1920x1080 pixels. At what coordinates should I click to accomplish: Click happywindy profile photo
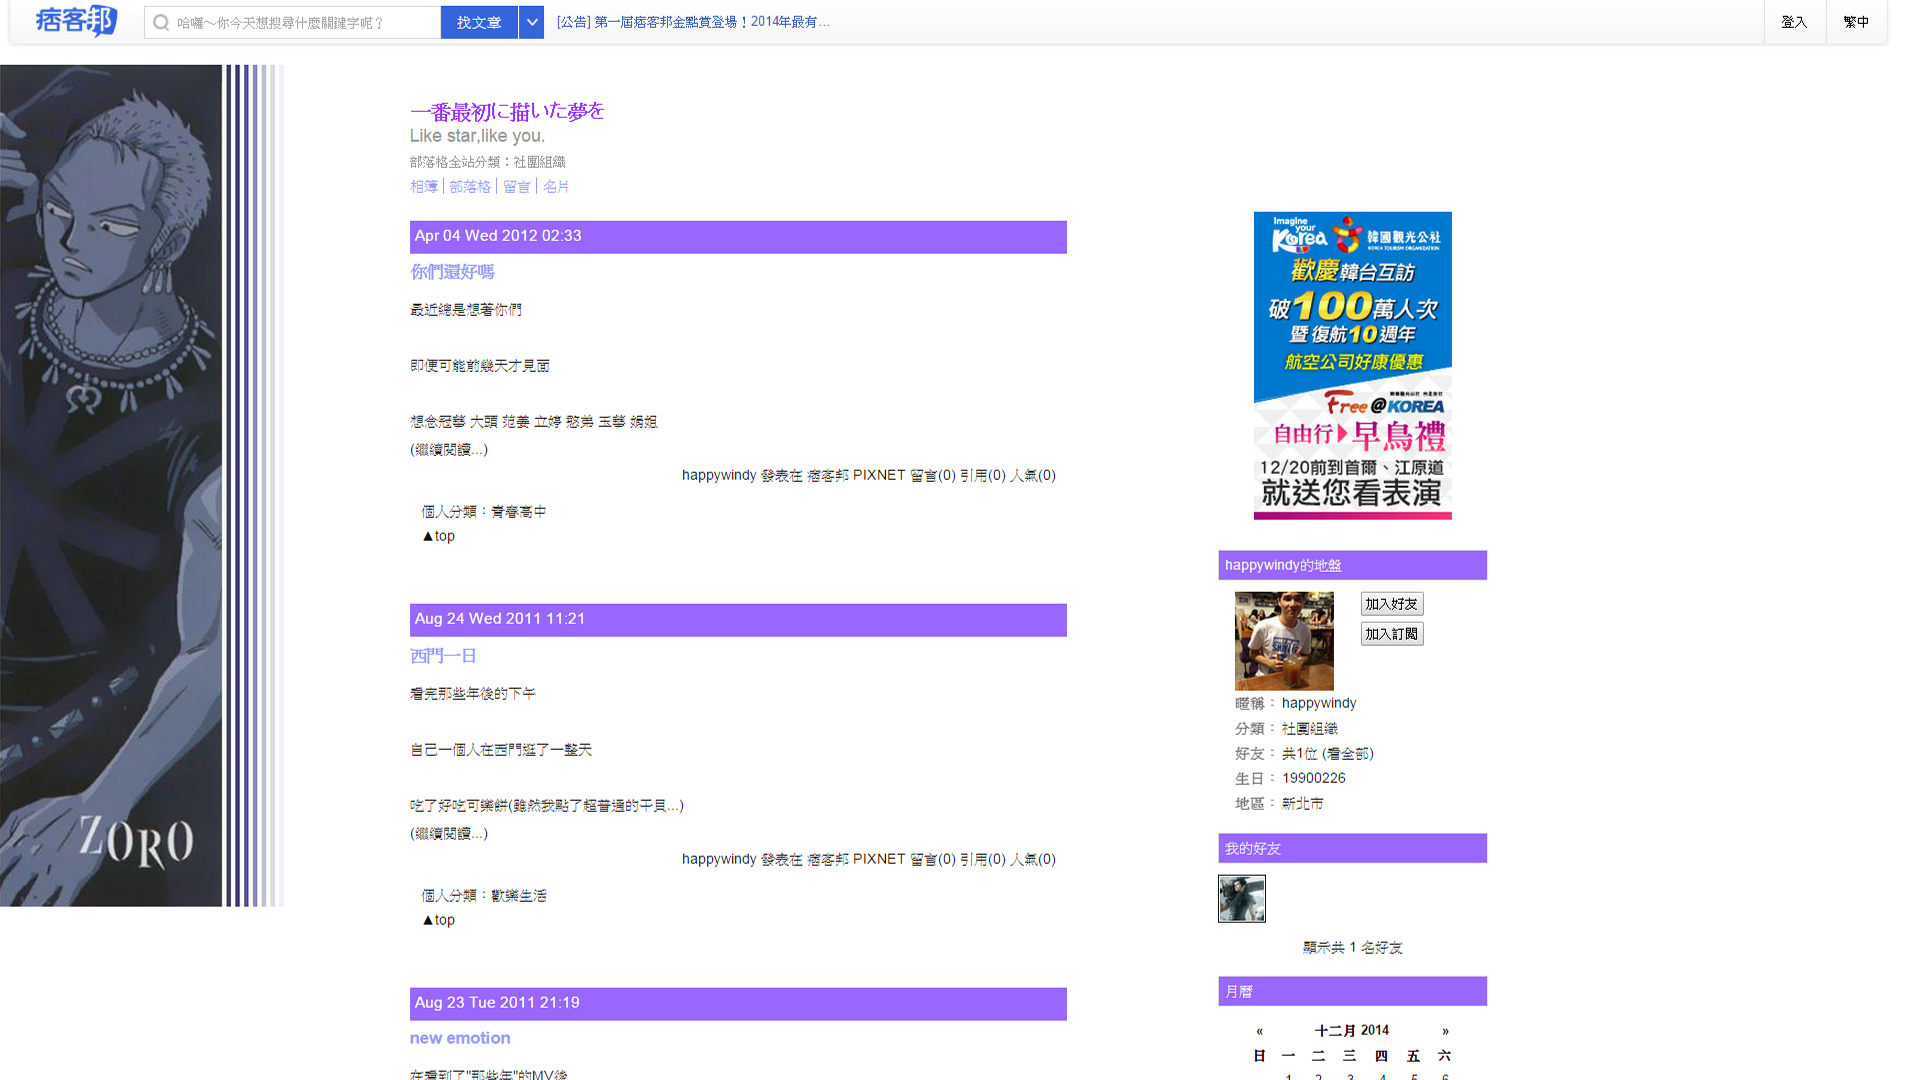click(x=1284, y=641)
